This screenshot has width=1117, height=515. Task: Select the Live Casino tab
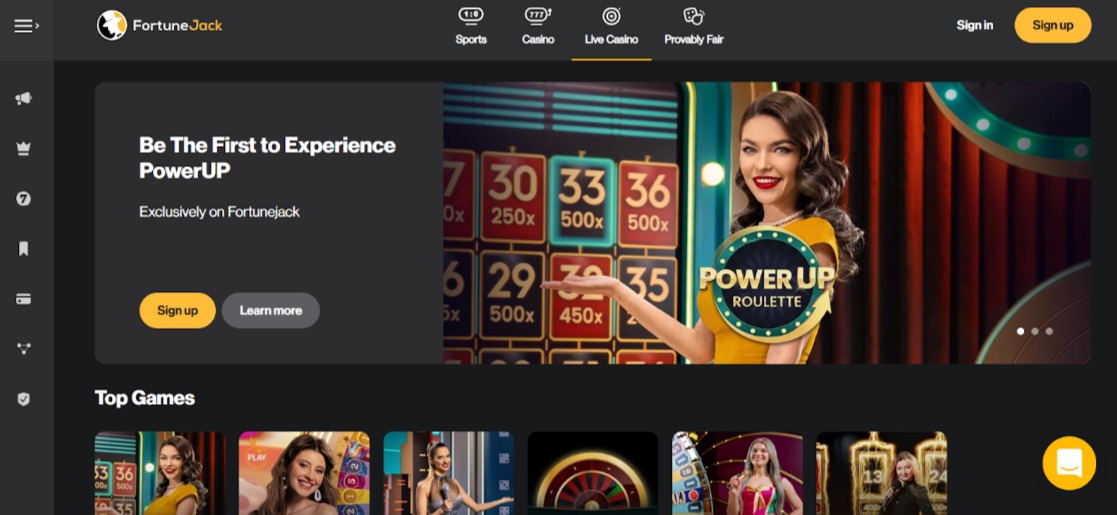[x=611, y=26]
